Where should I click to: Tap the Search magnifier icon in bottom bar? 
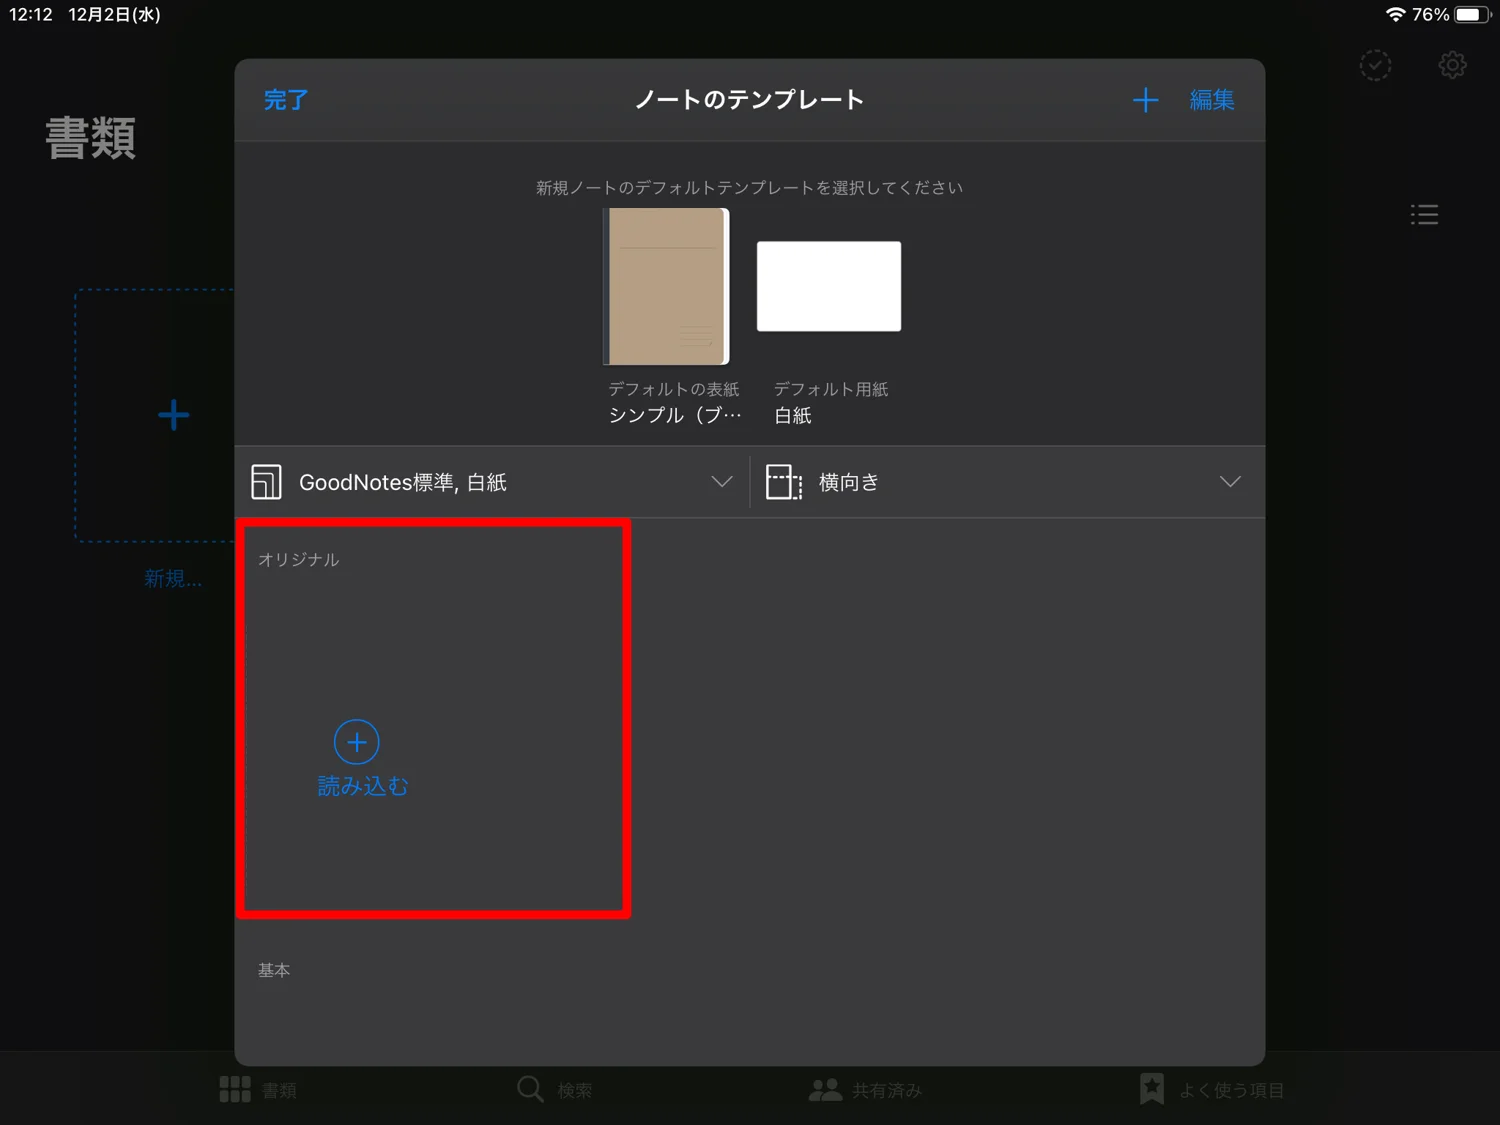point(529,1089)
